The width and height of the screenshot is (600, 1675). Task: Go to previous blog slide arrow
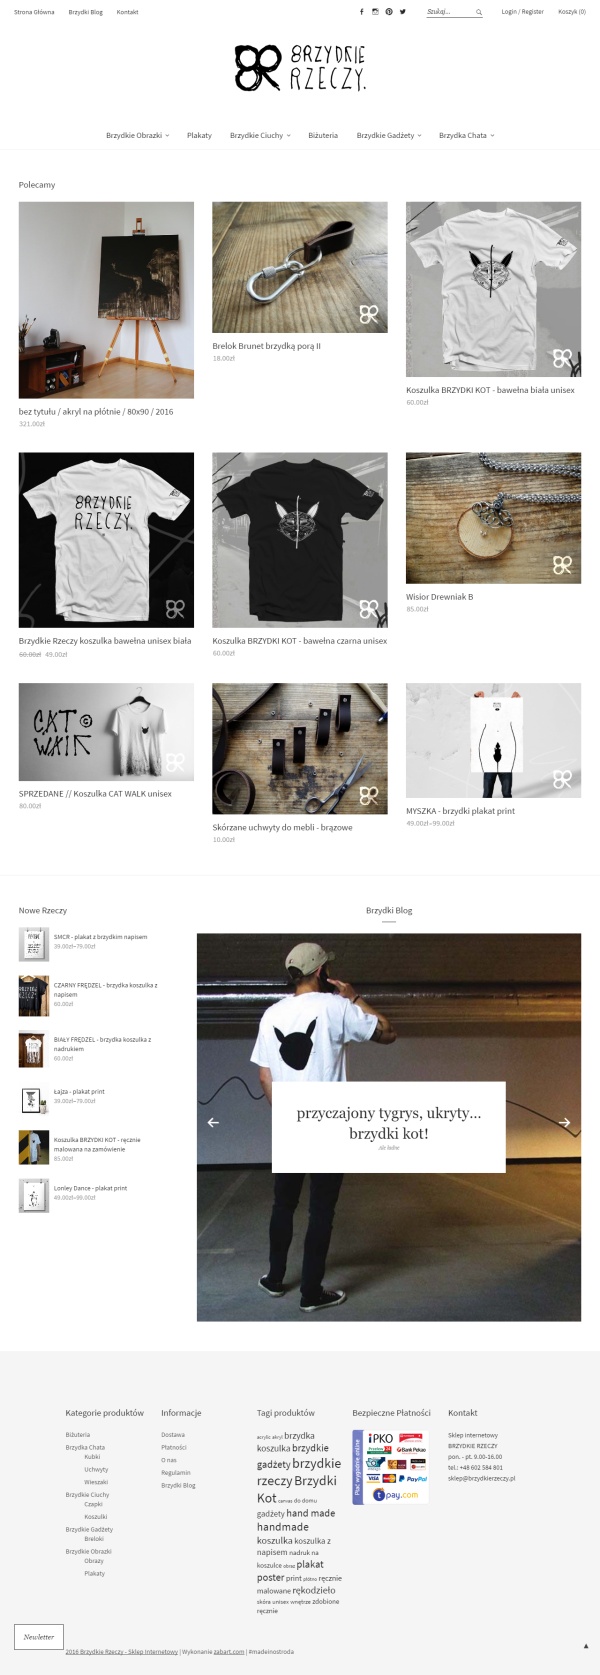pyautogui.click(x=213, y=1122)
